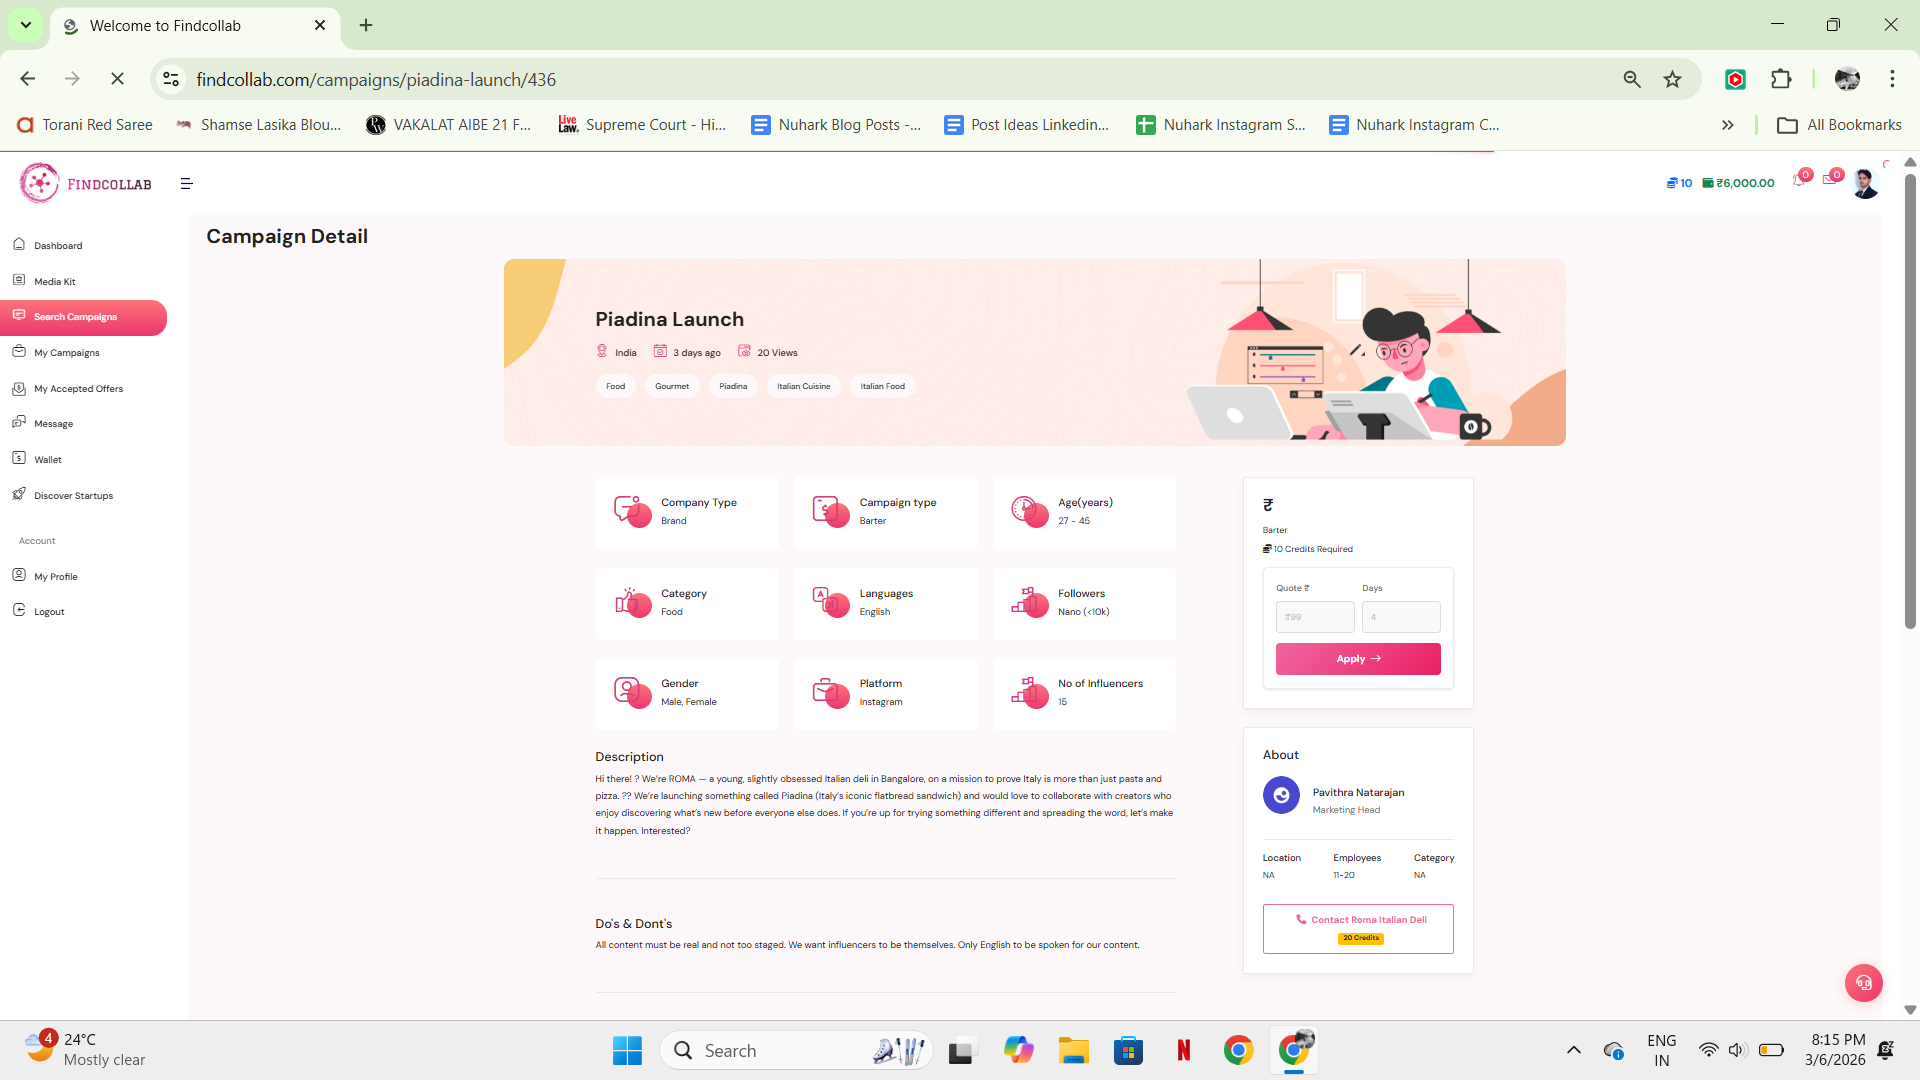The image size is (1920, 1080).
Task: Open the notifications bell icon
Action: pos(1800,180)
